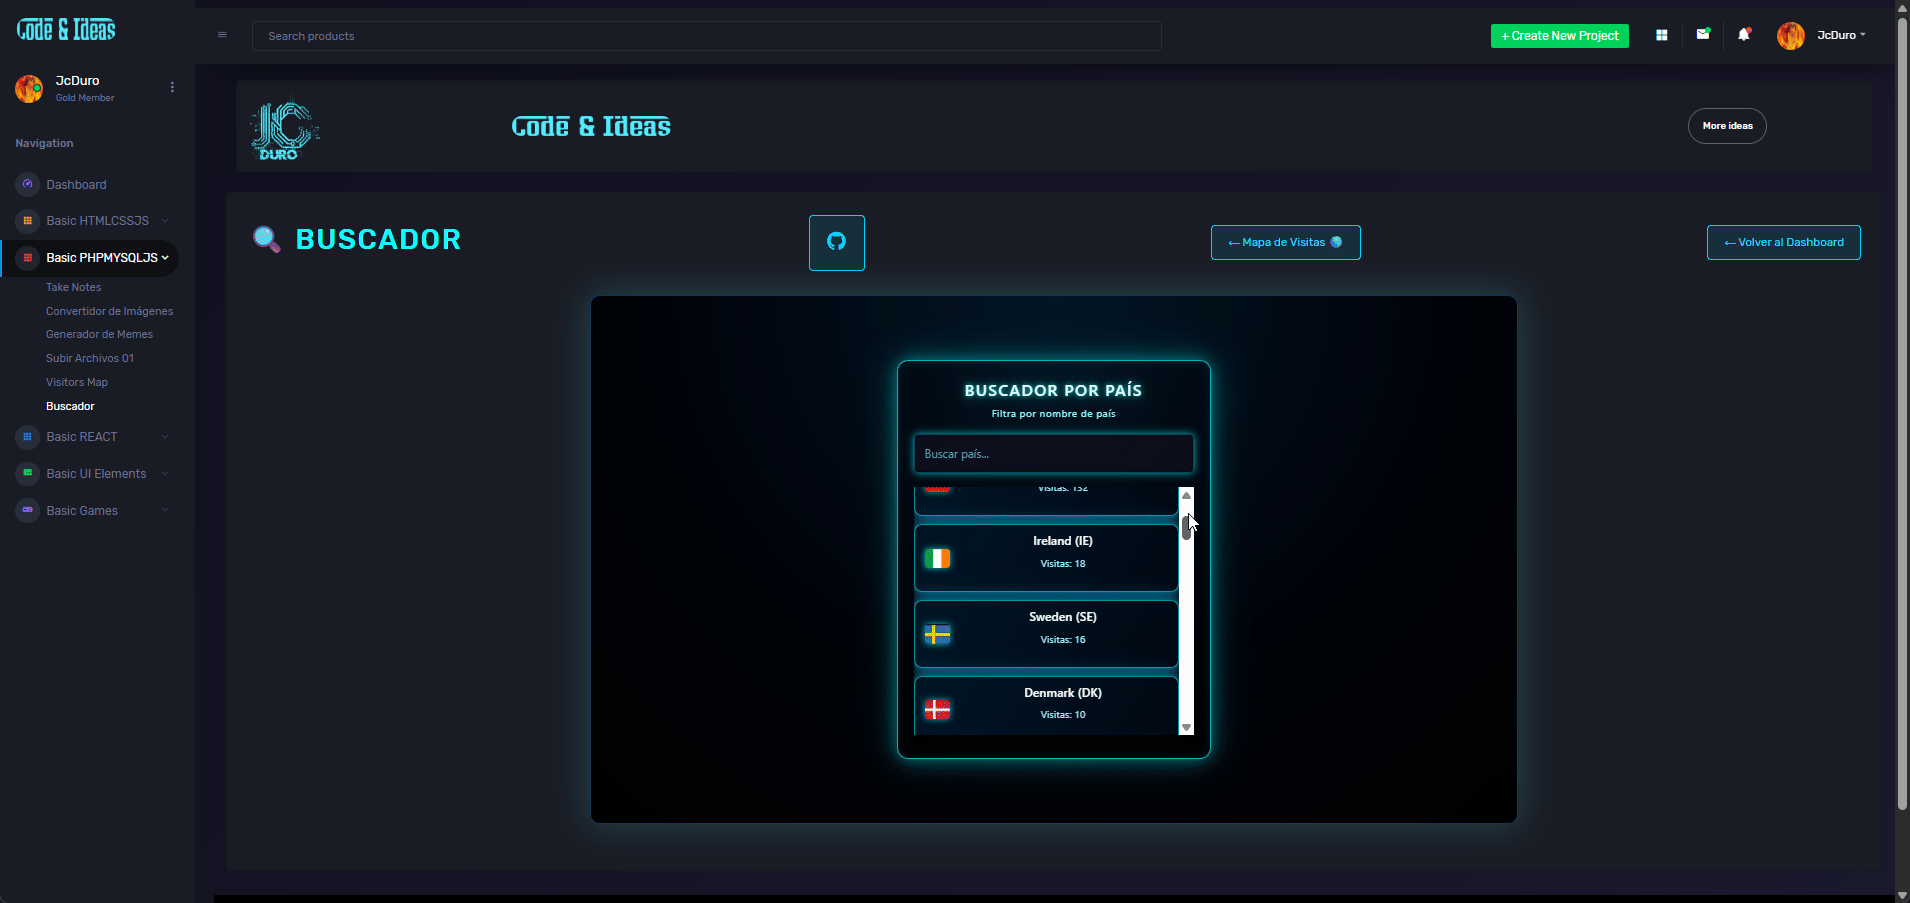Click Volver al Dashboard button
Image resolution: width=1910 pixels, height=903 pixels.
1783,242
